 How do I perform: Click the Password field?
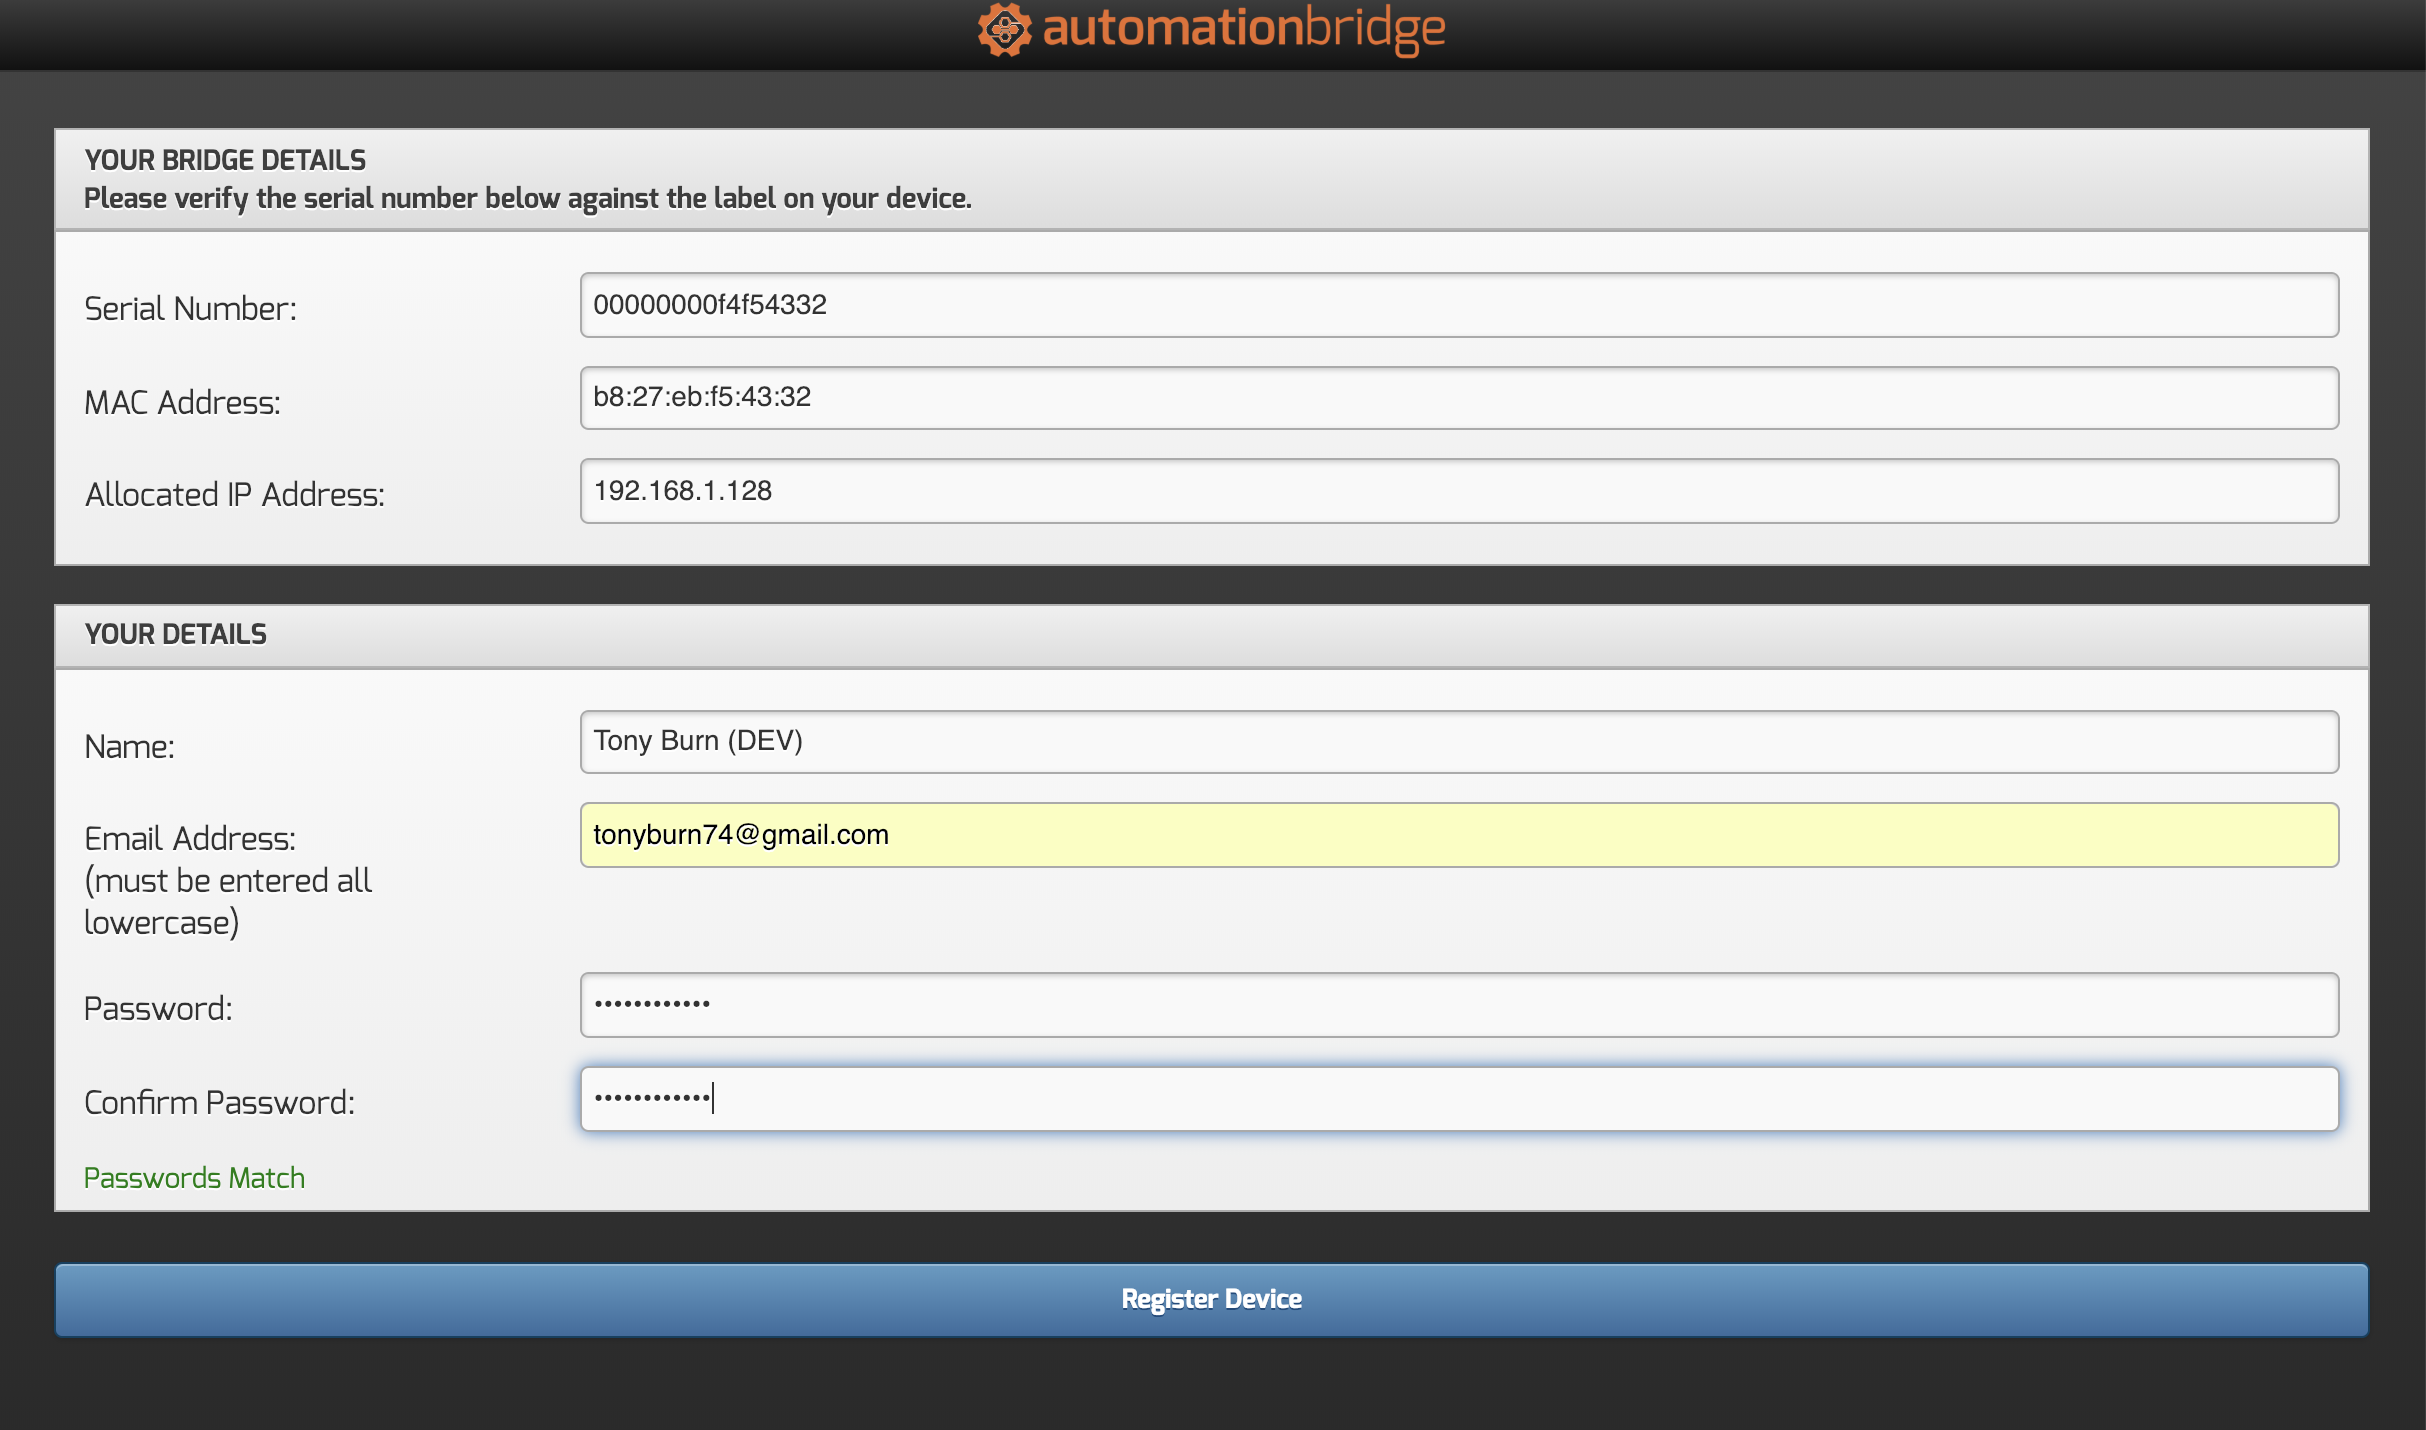1458,1004
